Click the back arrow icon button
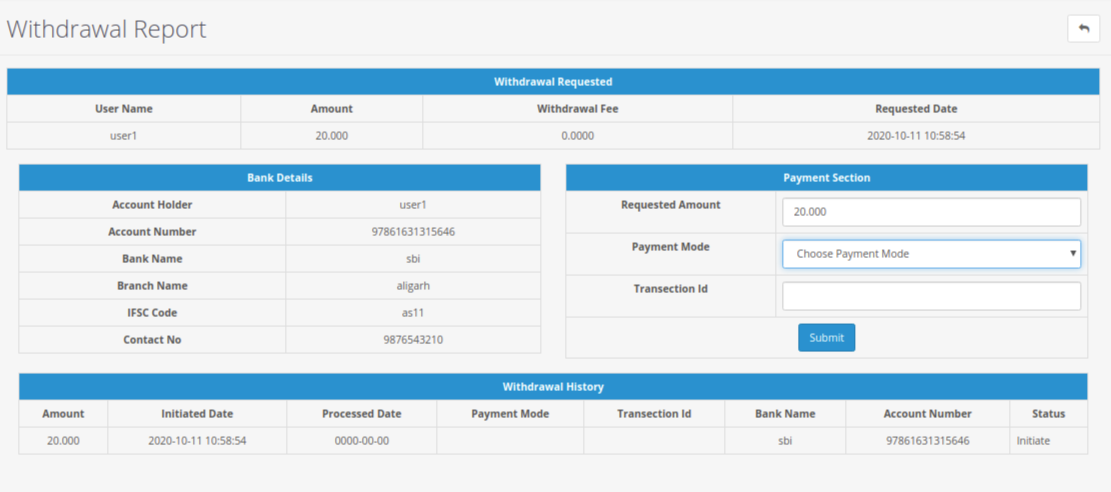 (1083, 29)
